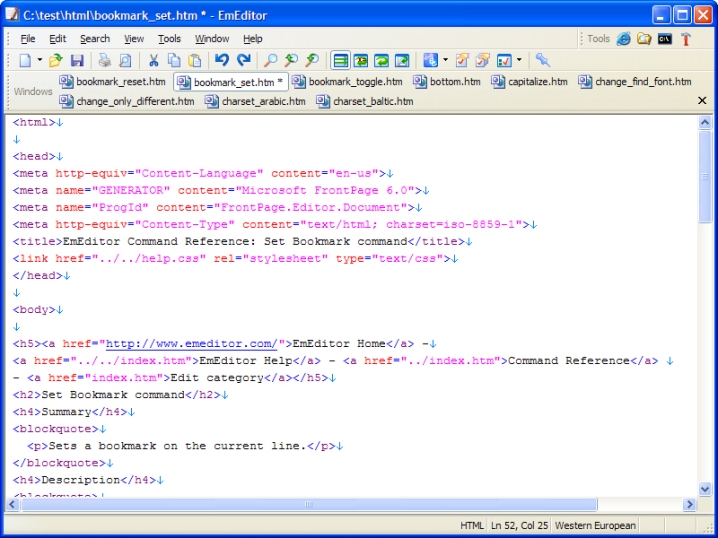Click the Save disk icon

[x=77, y=61]
